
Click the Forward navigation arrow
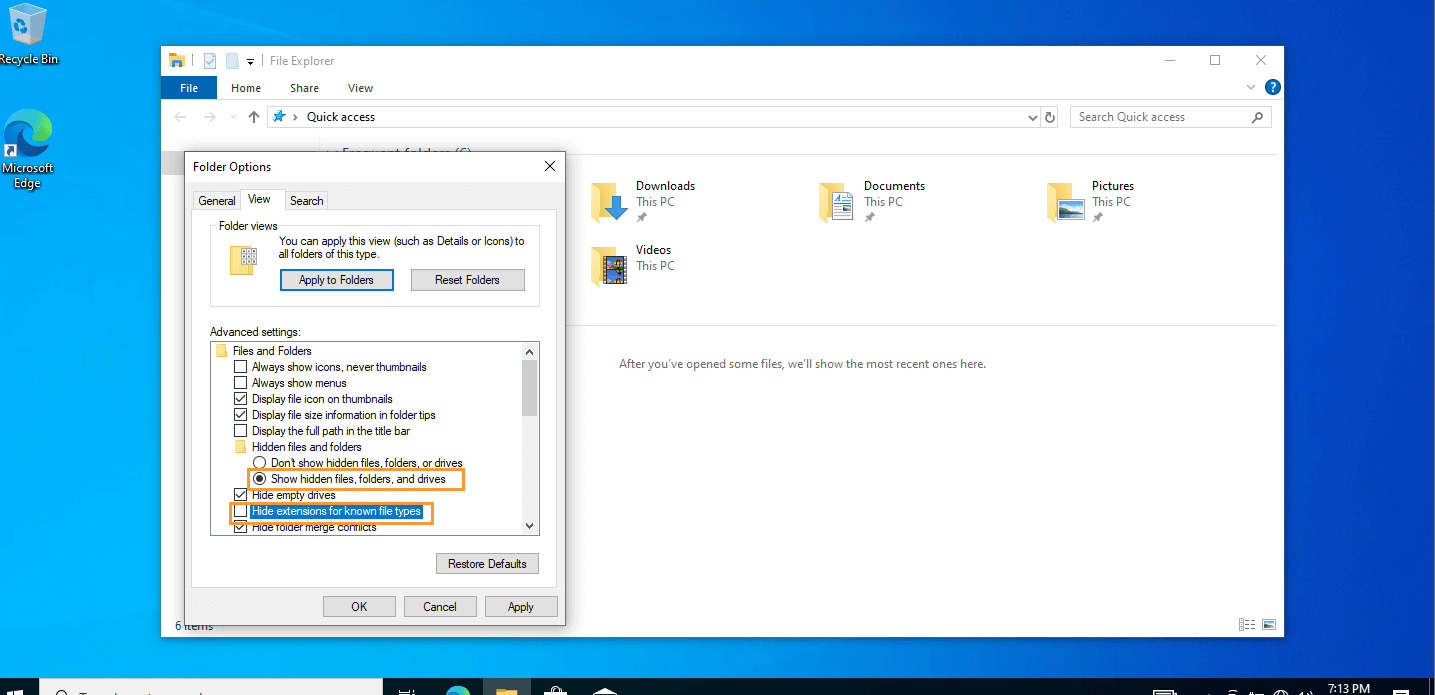click(x=209, y=117)
